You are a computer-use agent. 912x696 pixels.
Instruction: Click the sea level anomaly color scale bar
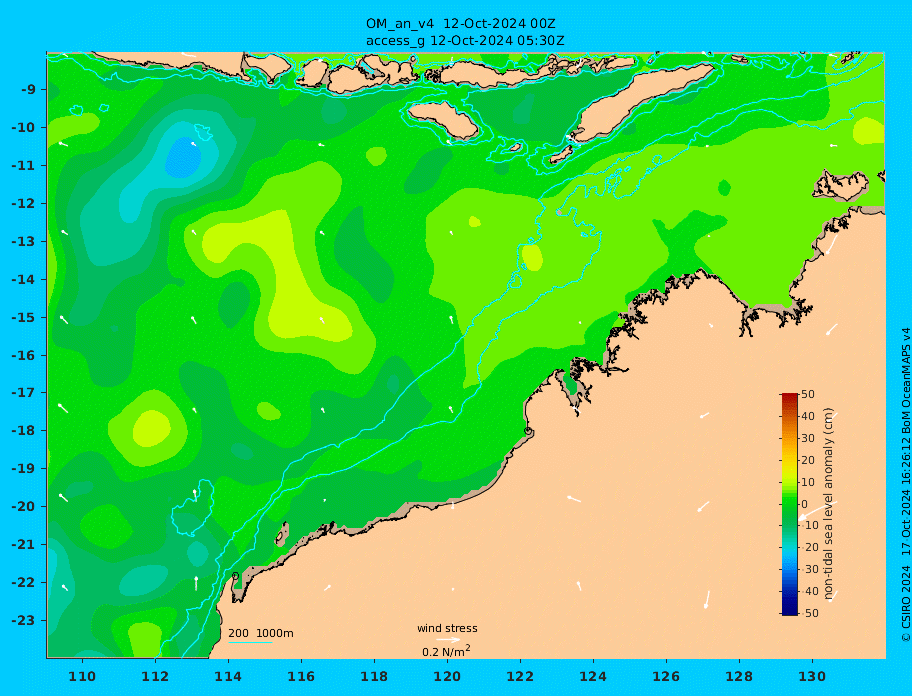pos(790,504)
